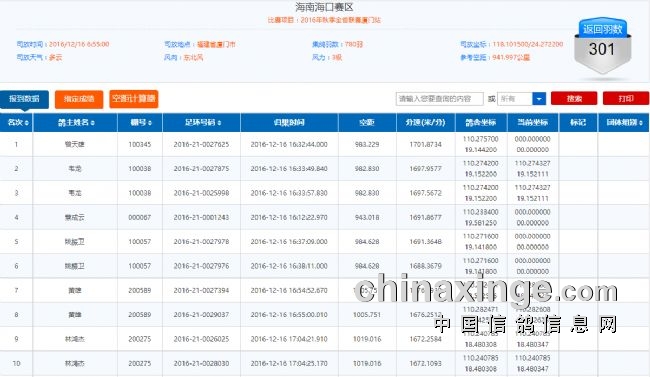Expand the 所有 filter dropdown arrow
Screen dimensions: 650x377
[539, 99]
